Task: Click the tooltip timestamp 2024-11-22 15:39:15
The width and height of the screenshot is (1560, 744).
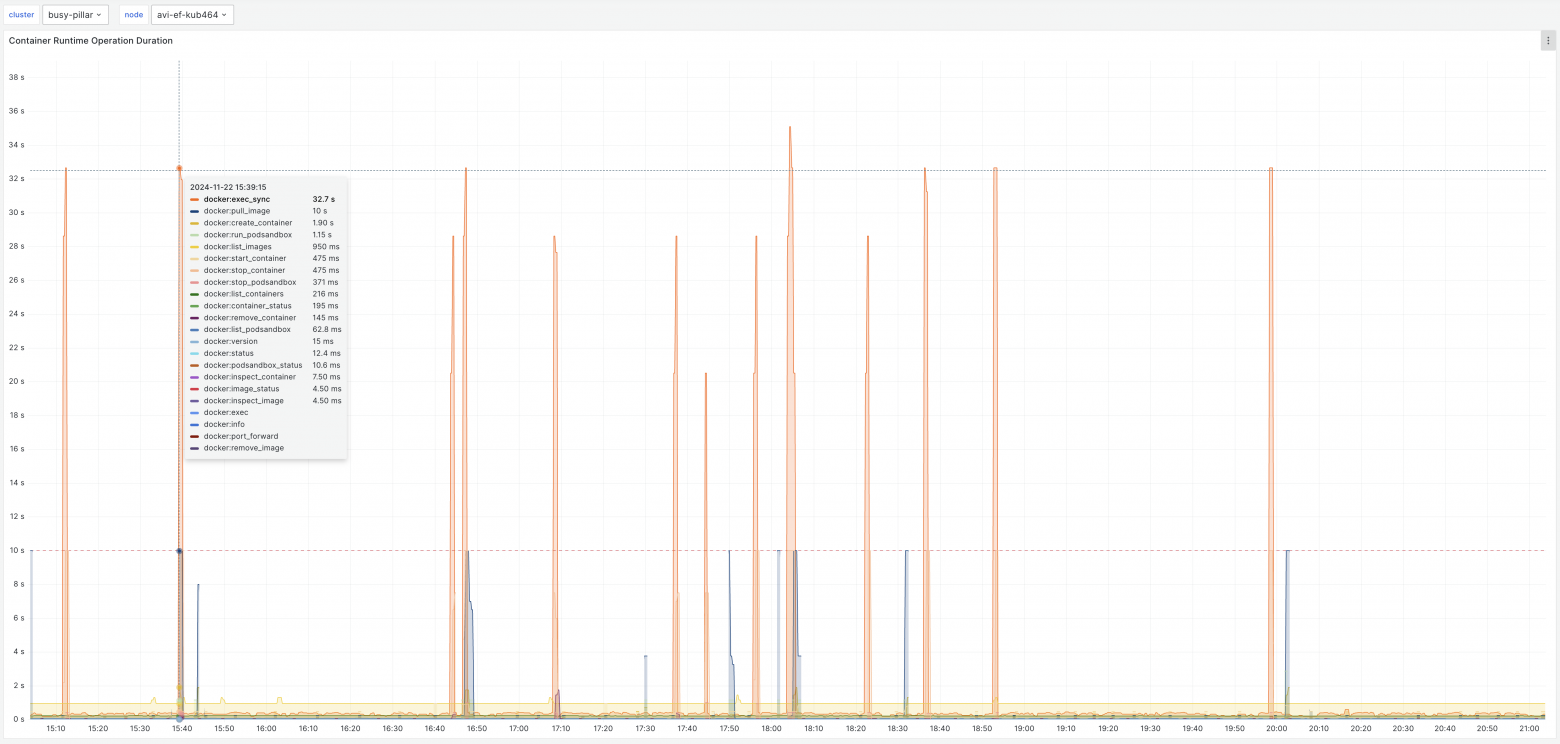Action: [x=228, y=187]
